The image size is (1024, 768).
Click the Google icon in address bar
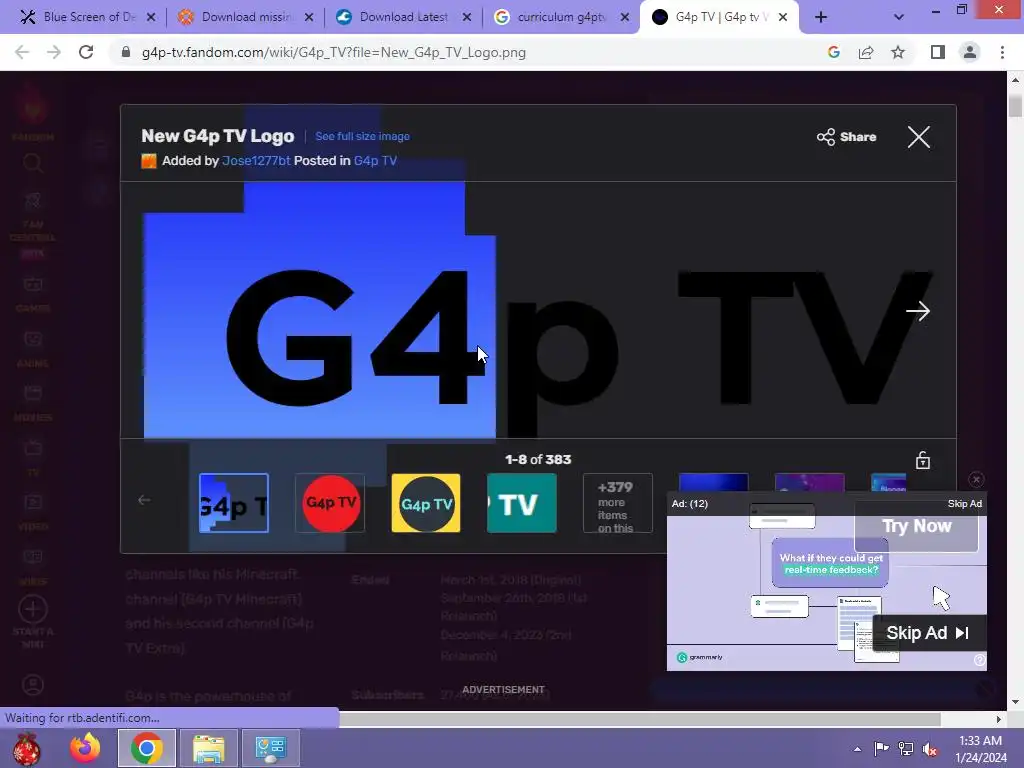coord(834,52)
